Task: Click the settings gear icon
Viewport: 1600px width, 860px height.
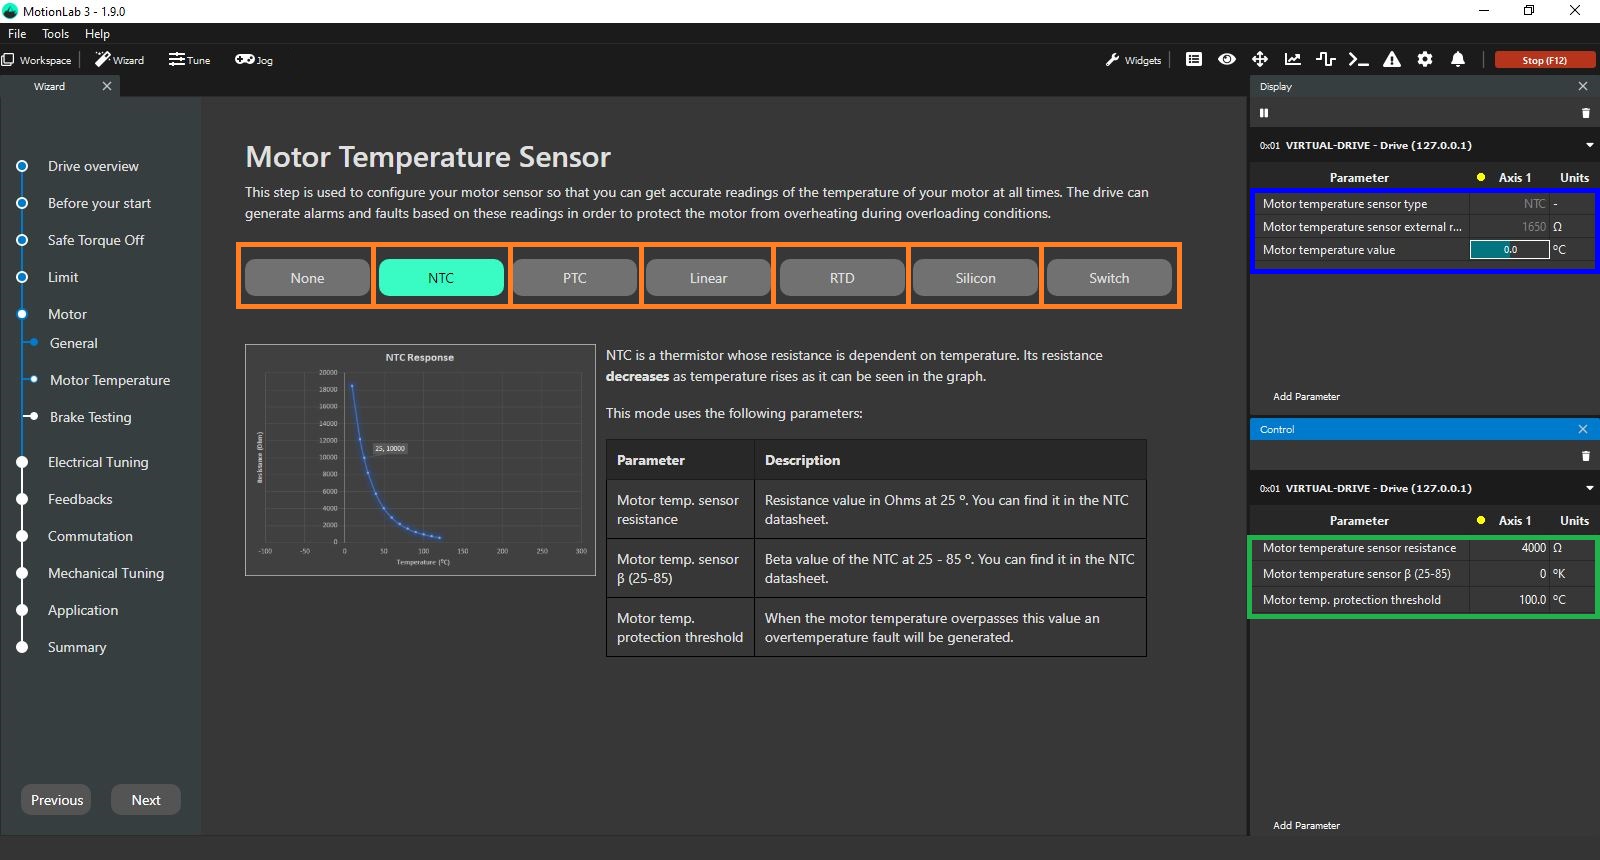Action: click(x=1425, y=60)
